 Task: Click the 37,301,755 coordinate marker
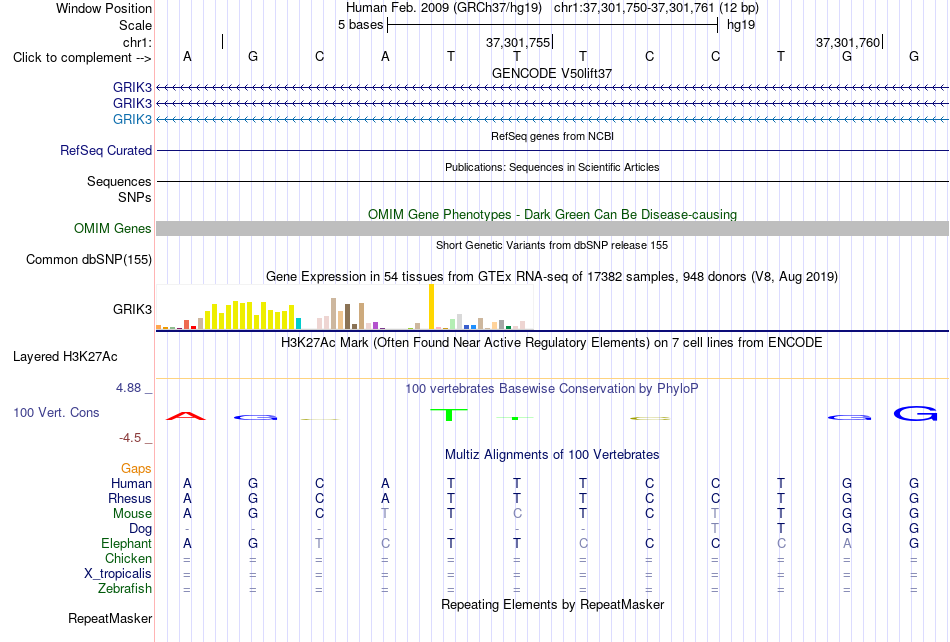point(517,42)
